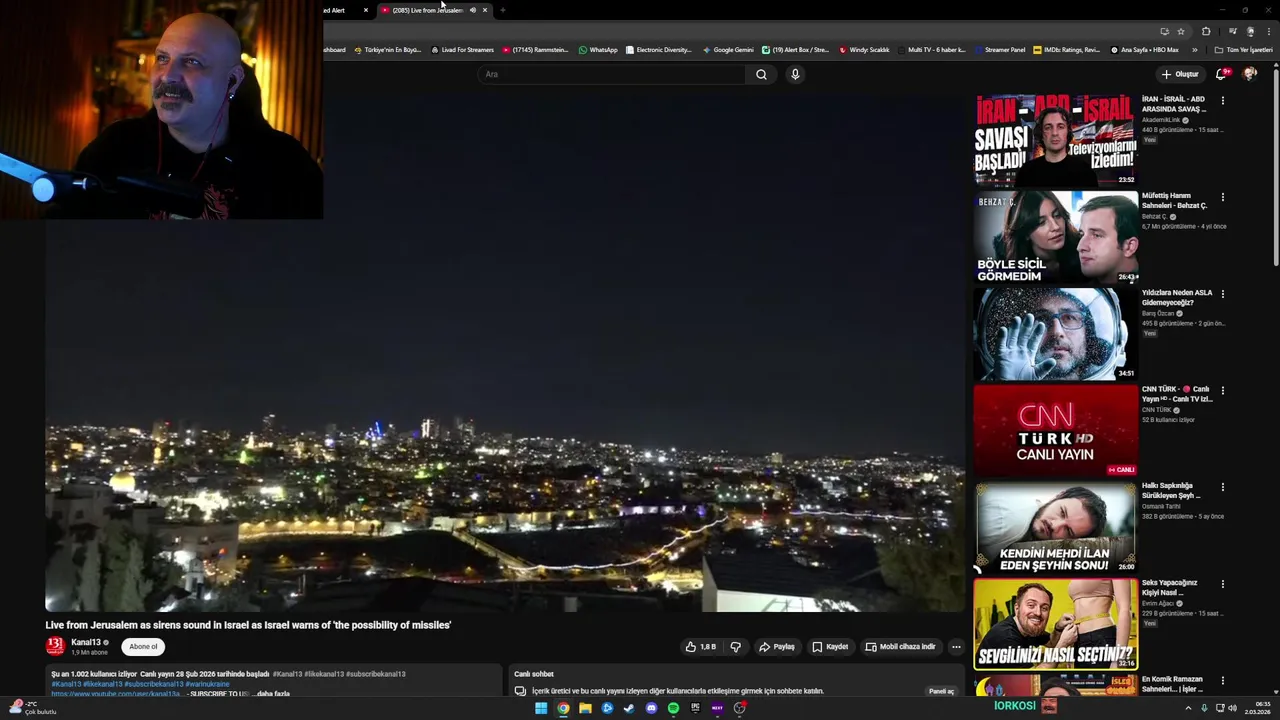Open taskbar weather widget showing -2°C
1280x720 pixels.
(30, 707)
